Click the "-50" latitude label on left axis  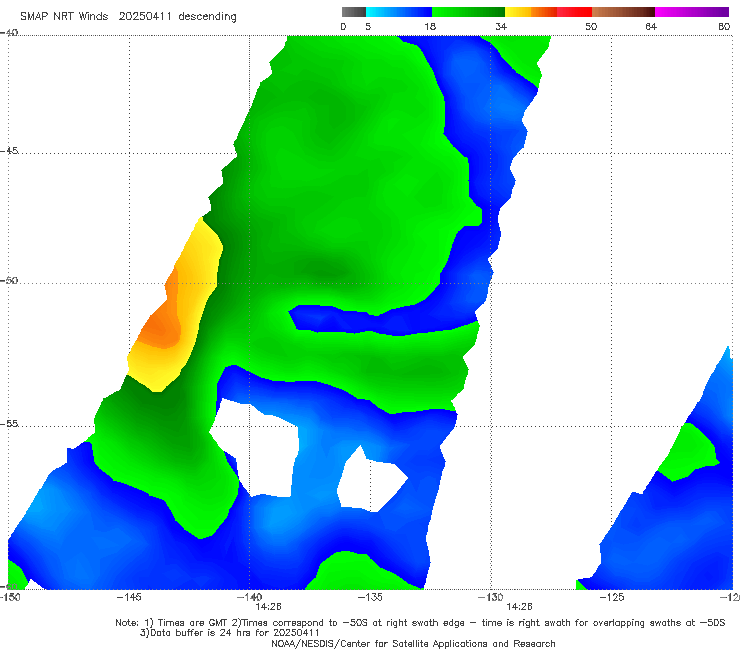(x=9, y=280)
